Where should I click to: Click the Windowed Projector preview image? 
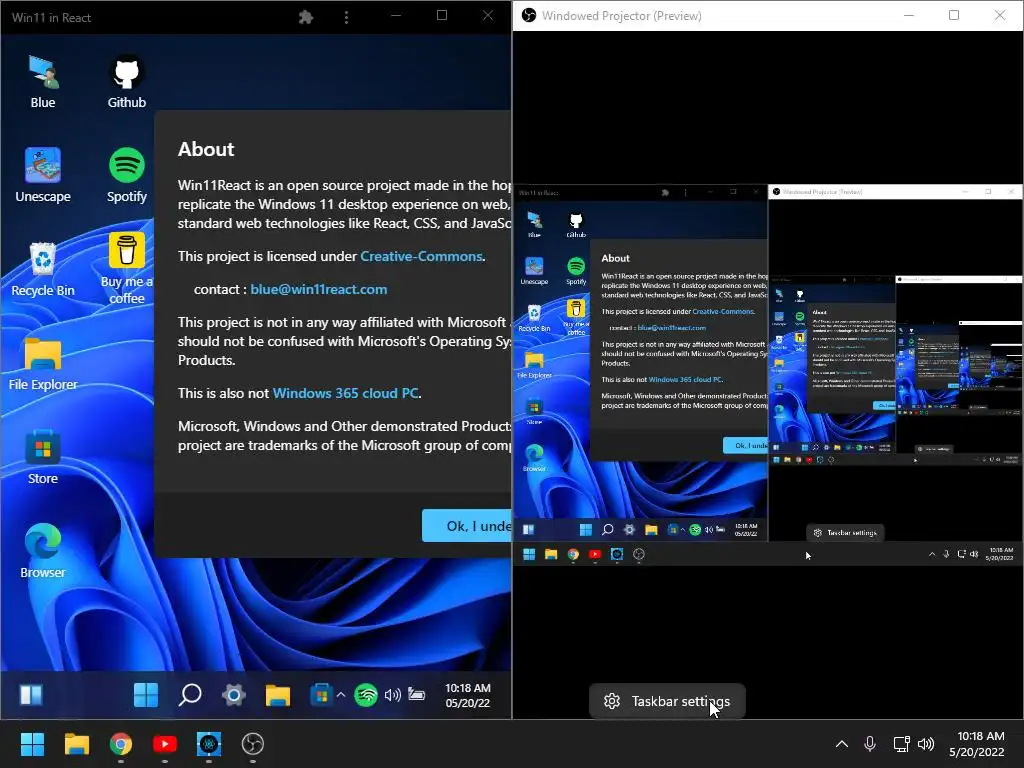click(768, 375)
